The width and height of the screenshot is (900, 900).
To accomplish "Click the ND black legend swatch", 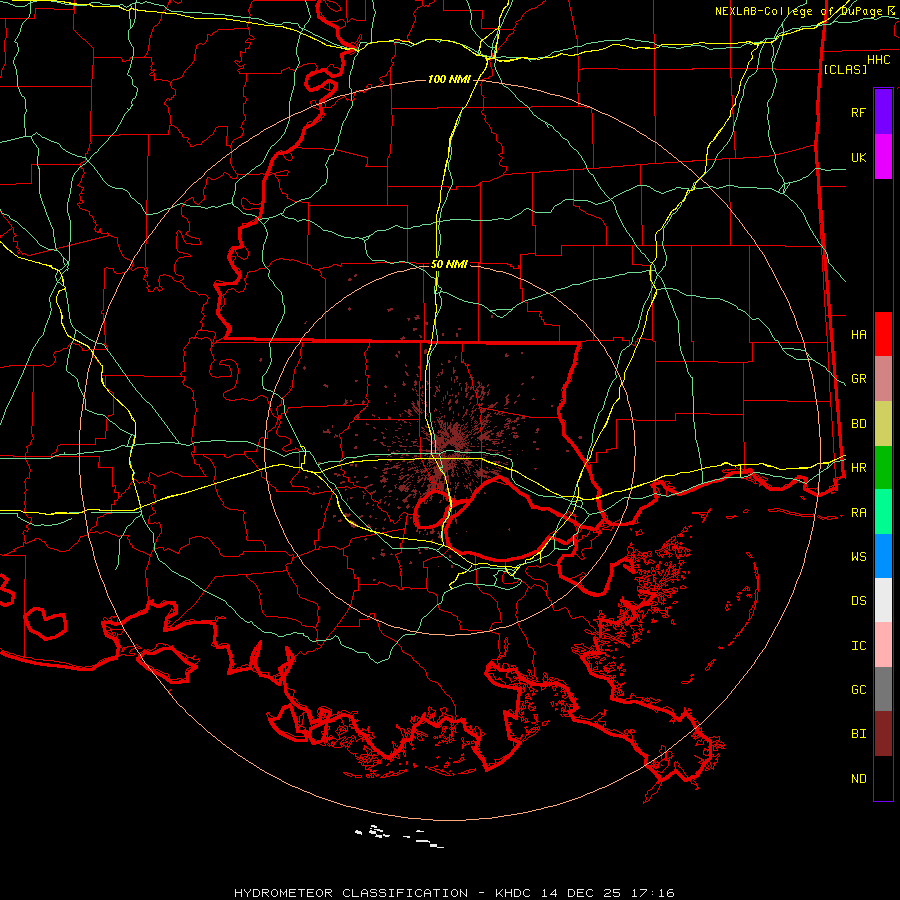I will (883, 778).
